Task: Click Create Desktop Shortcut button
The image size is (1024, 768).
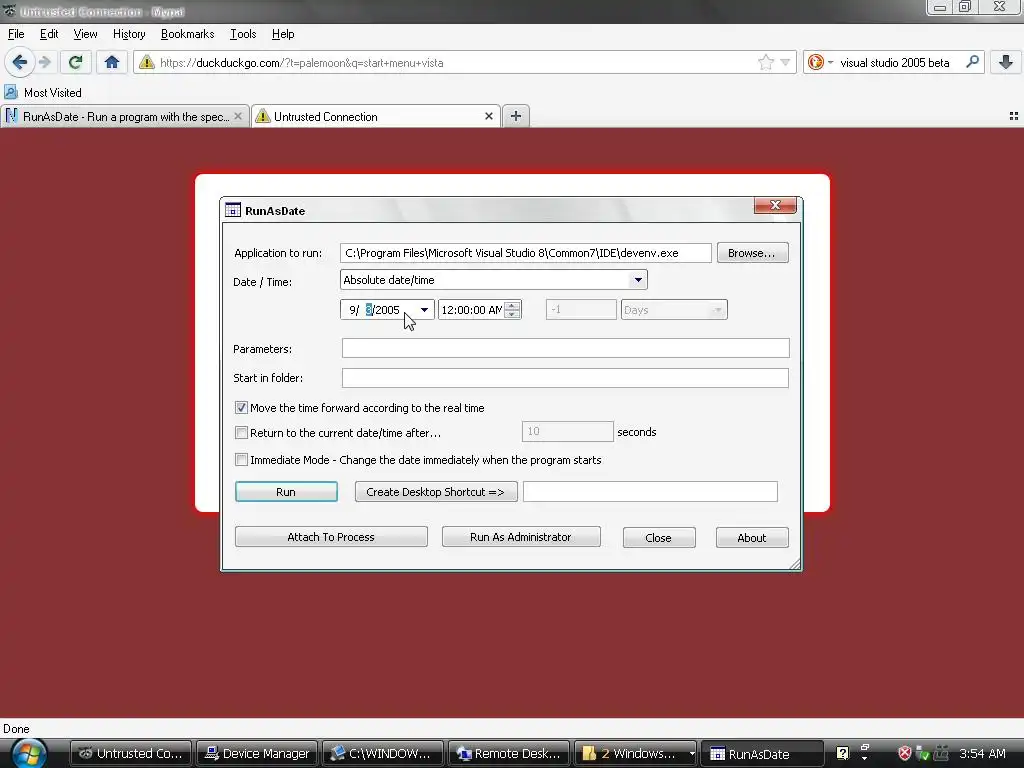Action: (x=436, y=492)
